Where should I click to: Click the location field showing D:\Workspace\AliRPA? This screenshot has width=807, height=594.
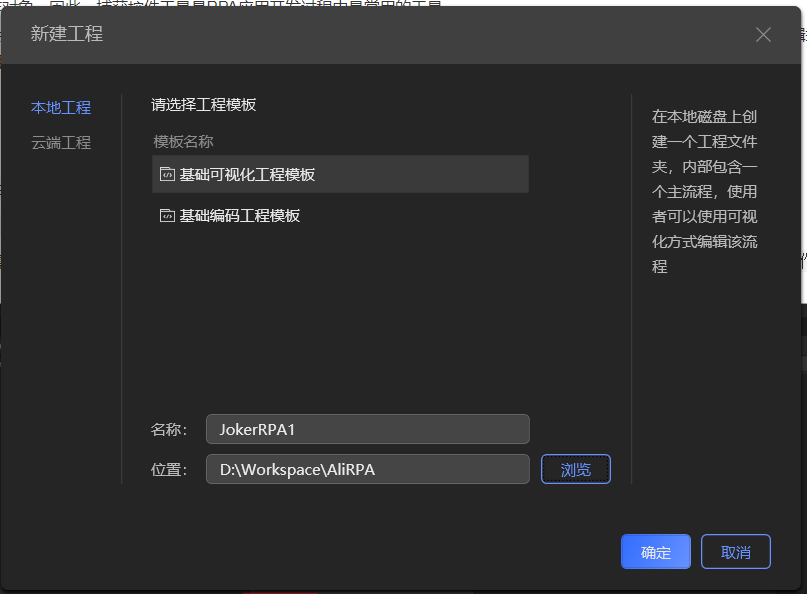tap(367, 468)
